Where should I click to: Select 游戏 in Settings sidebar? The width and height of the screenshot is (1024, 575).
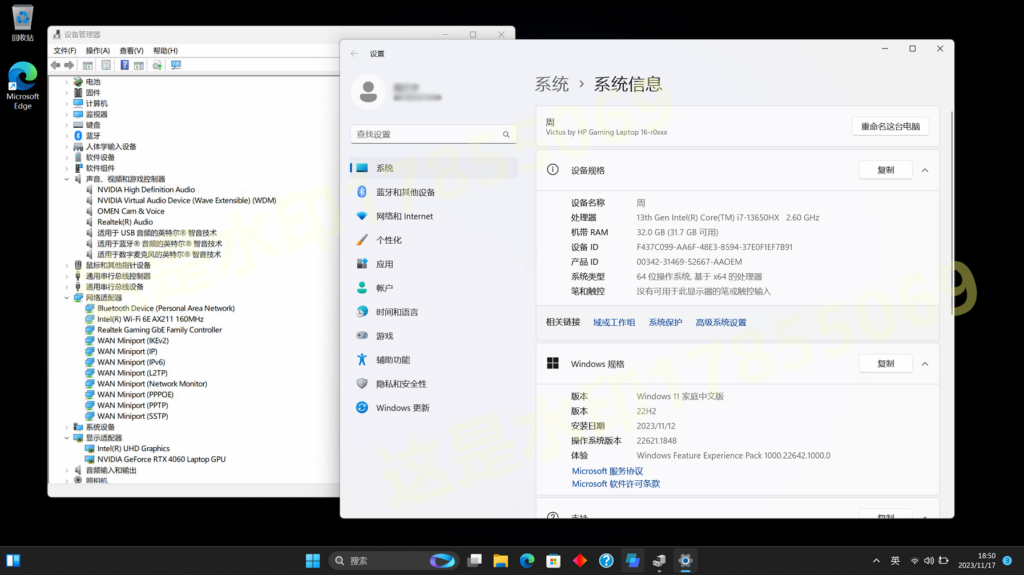434,336
